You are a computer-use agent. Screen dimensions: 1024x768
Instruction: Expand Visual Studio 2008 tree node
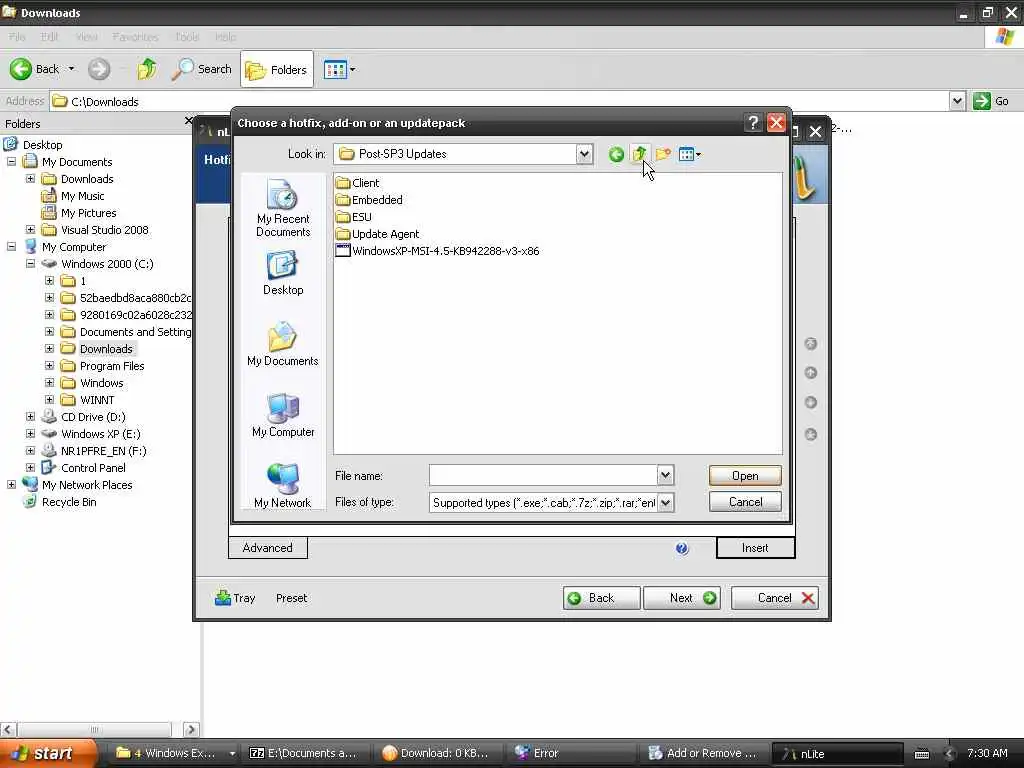point(31,230)
